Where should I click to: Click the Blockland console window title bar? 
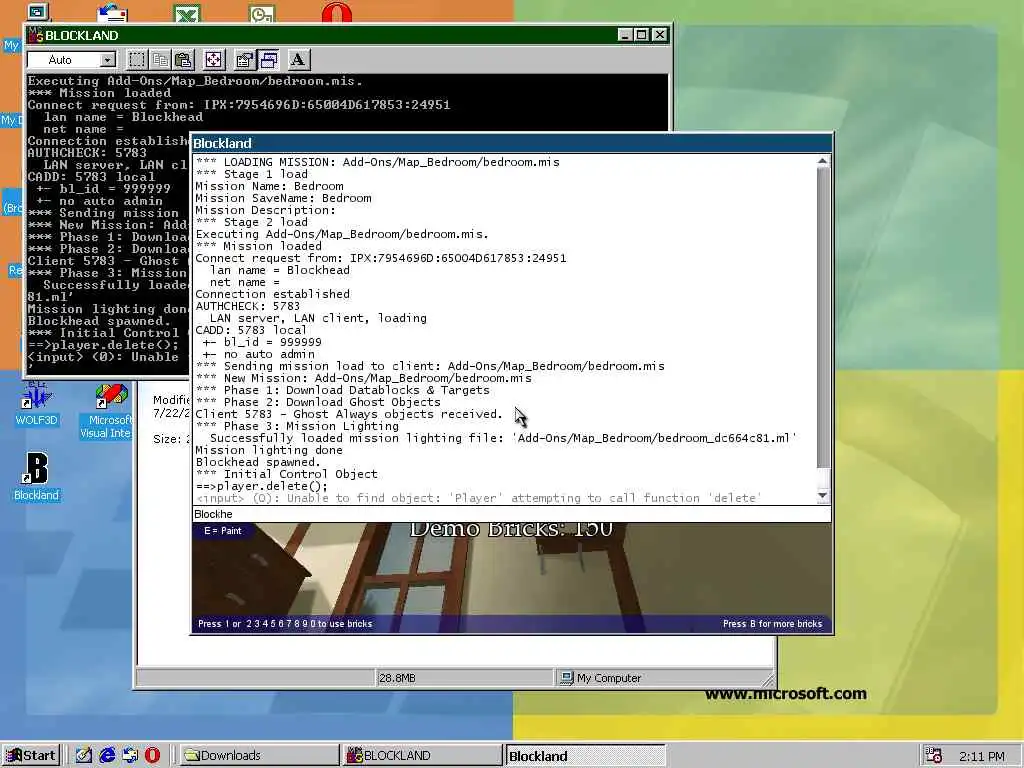click(x=511, y=143)
